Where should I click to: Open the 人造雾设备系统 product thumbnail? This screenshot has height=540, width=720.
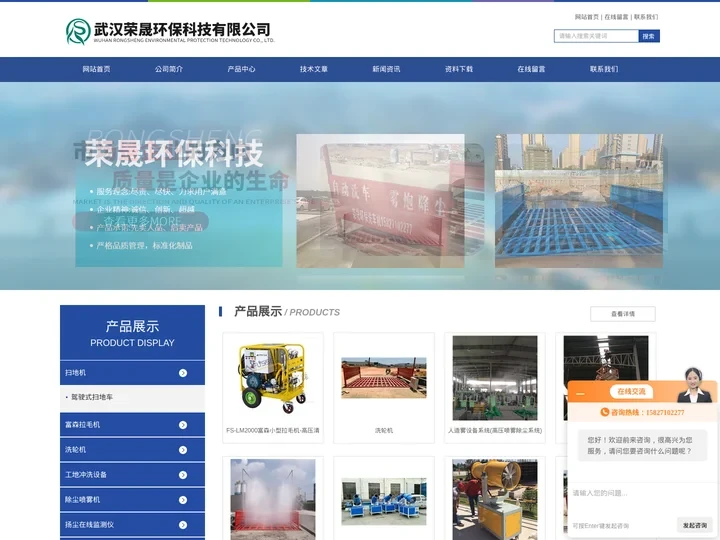click(x=495, y=378)
